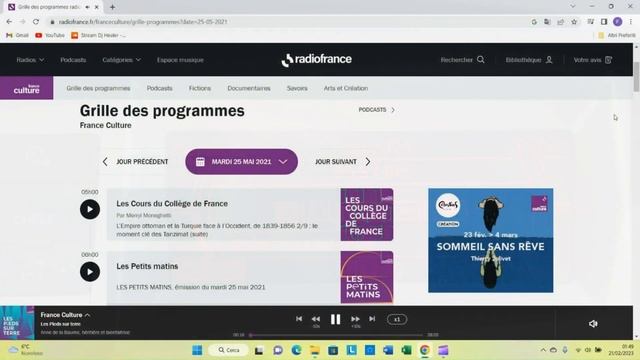Open the Rechercher search icon
The height and width of the screenshot is (360, 640).
[x=462, y=60]
